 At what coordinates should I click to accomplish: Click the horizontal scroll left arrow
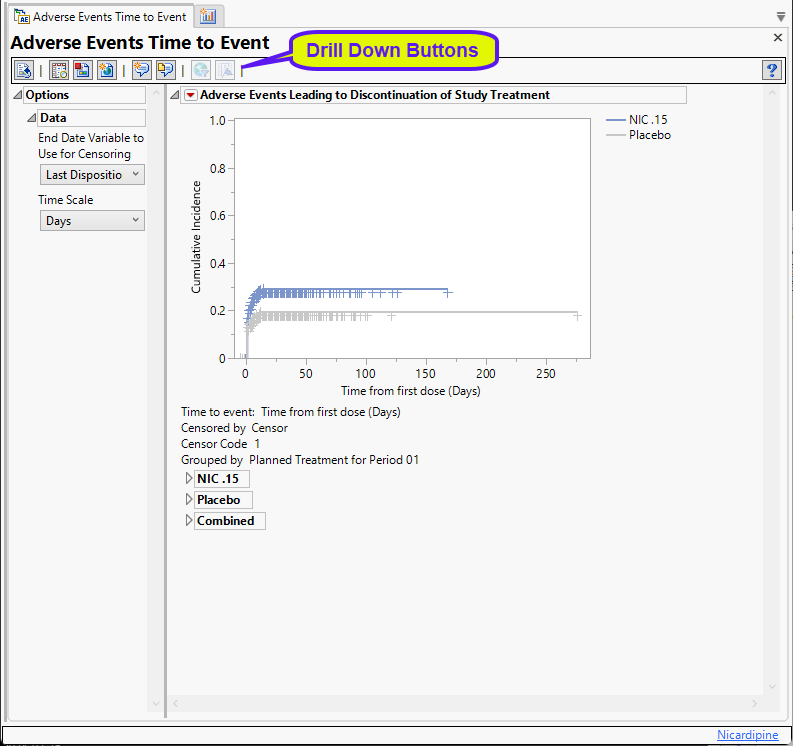176,704
